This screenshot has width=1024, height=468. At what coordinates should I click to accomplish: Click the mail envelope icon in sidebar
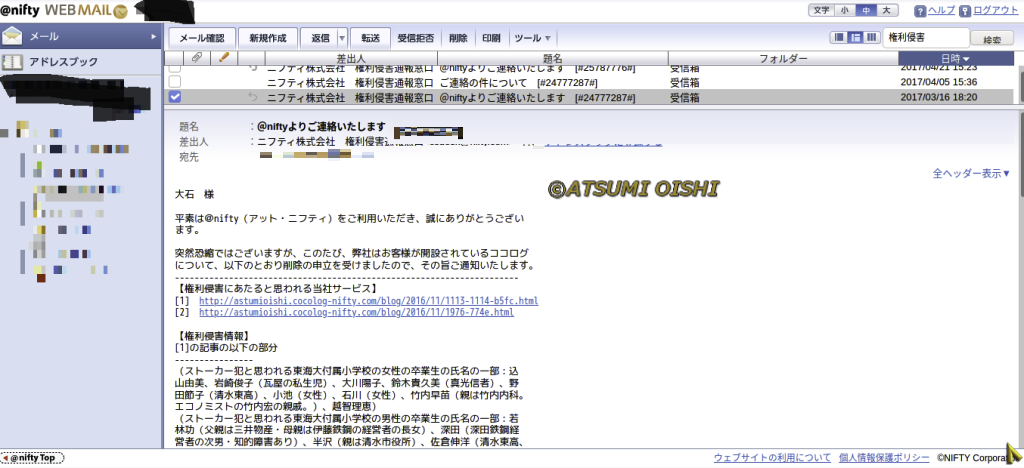pos(14,36)
